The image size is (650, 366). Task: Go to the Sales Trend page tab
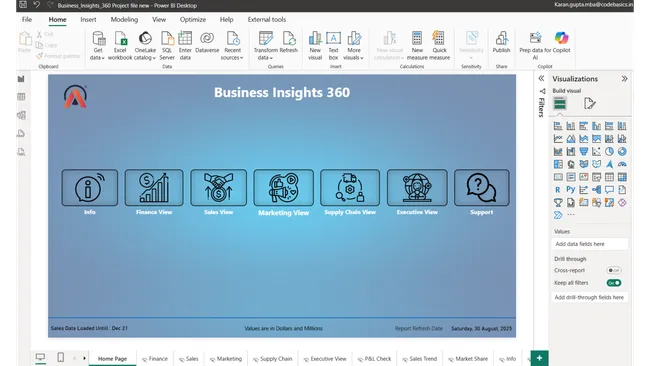[420, 359]
